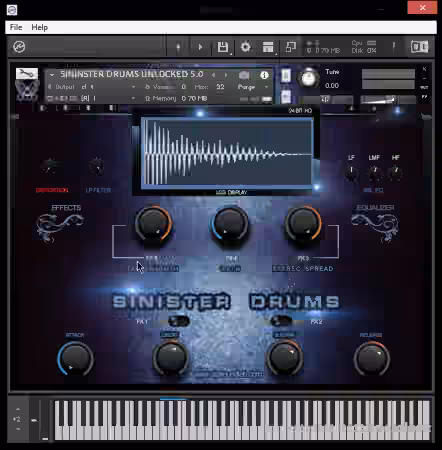The height and width of the screenshot is (450, 442).
Task: Adjust the center blue knob below the LCD display
Action: [230, 225]
